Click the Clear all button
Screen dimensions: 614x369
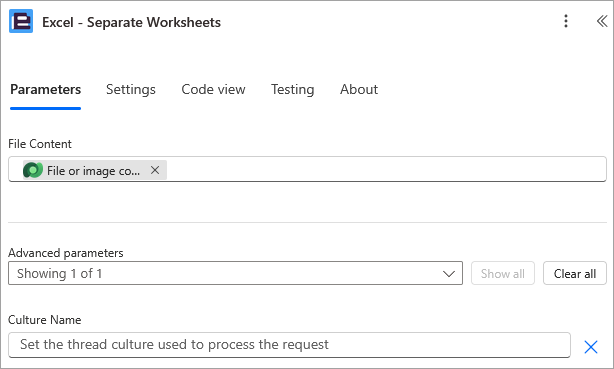[x=574, y=273]
